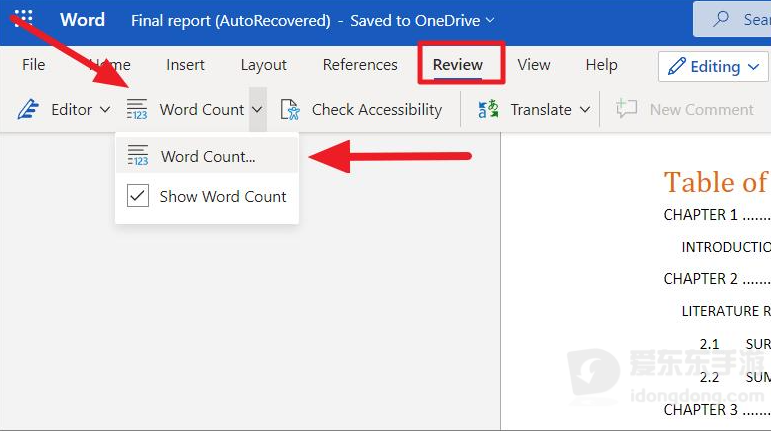Open the Help tab
This screenshot has width=771, height=431.
[x=601, y=65]
